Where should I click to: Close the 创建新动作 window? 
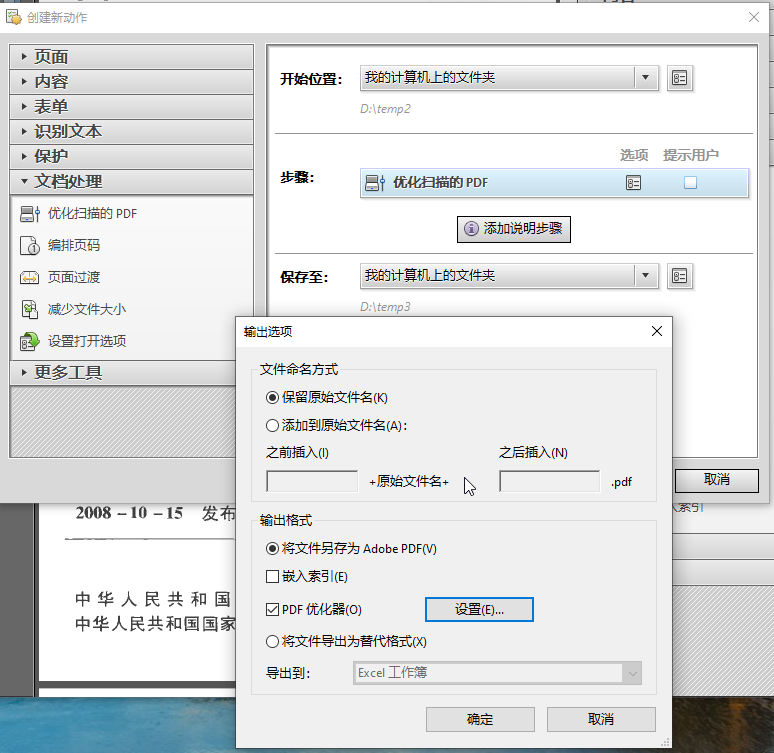(753, 17)
